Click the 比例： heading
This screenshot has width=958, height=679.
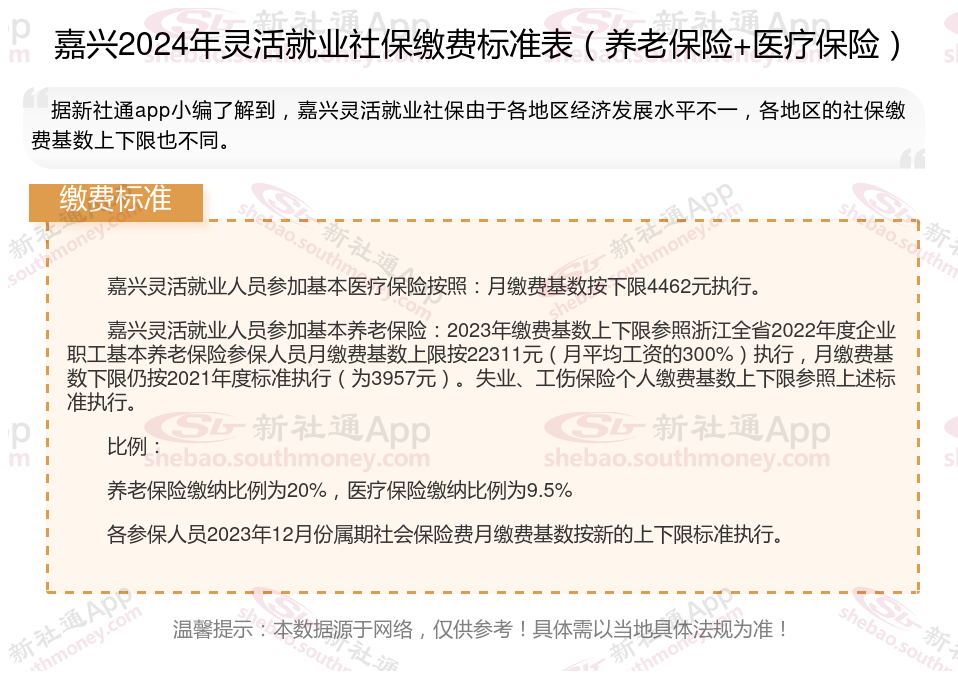134,447
